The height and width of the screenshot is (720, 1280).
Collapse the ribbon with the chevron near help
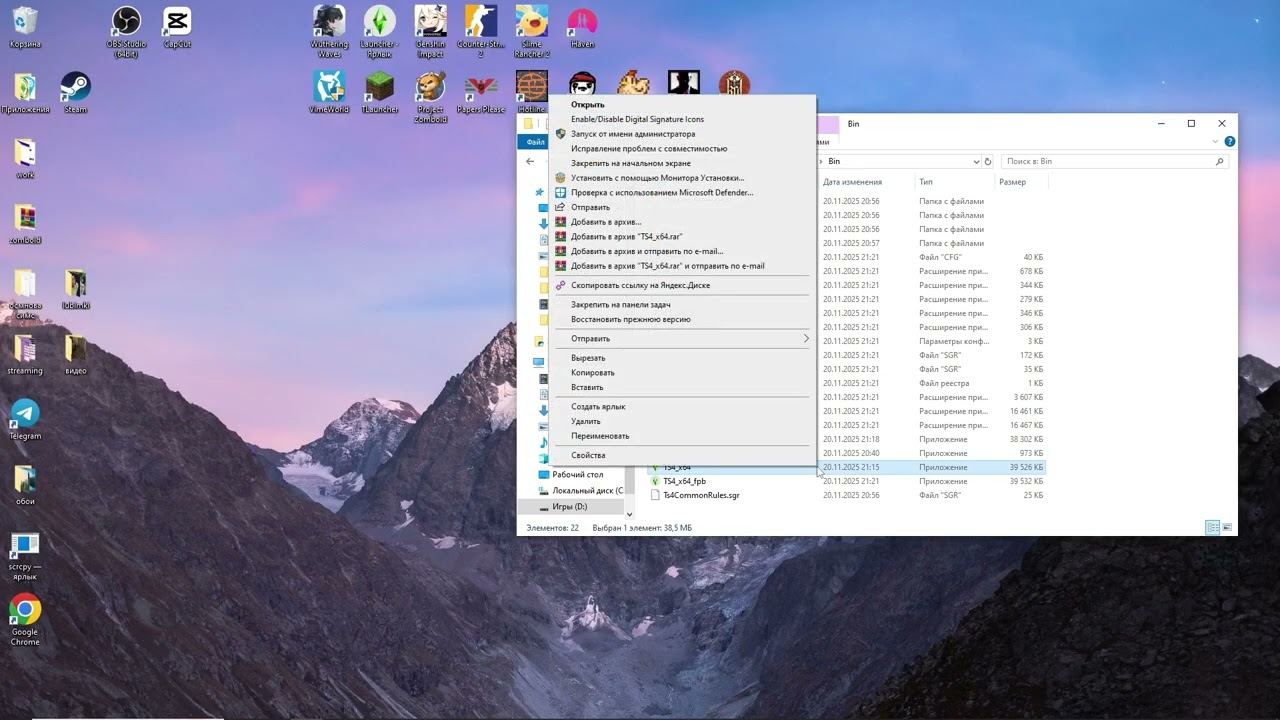[x=1217, y=142]
